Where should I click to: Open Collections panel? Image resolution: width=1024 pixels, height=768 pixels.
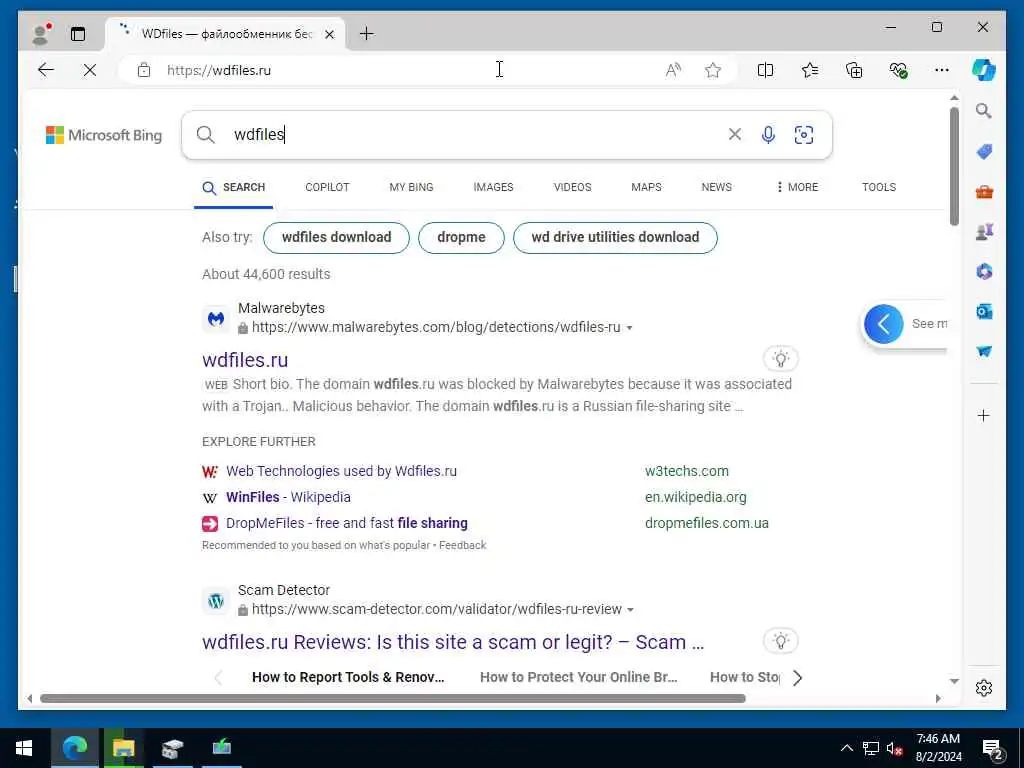[x=854, y=70]
